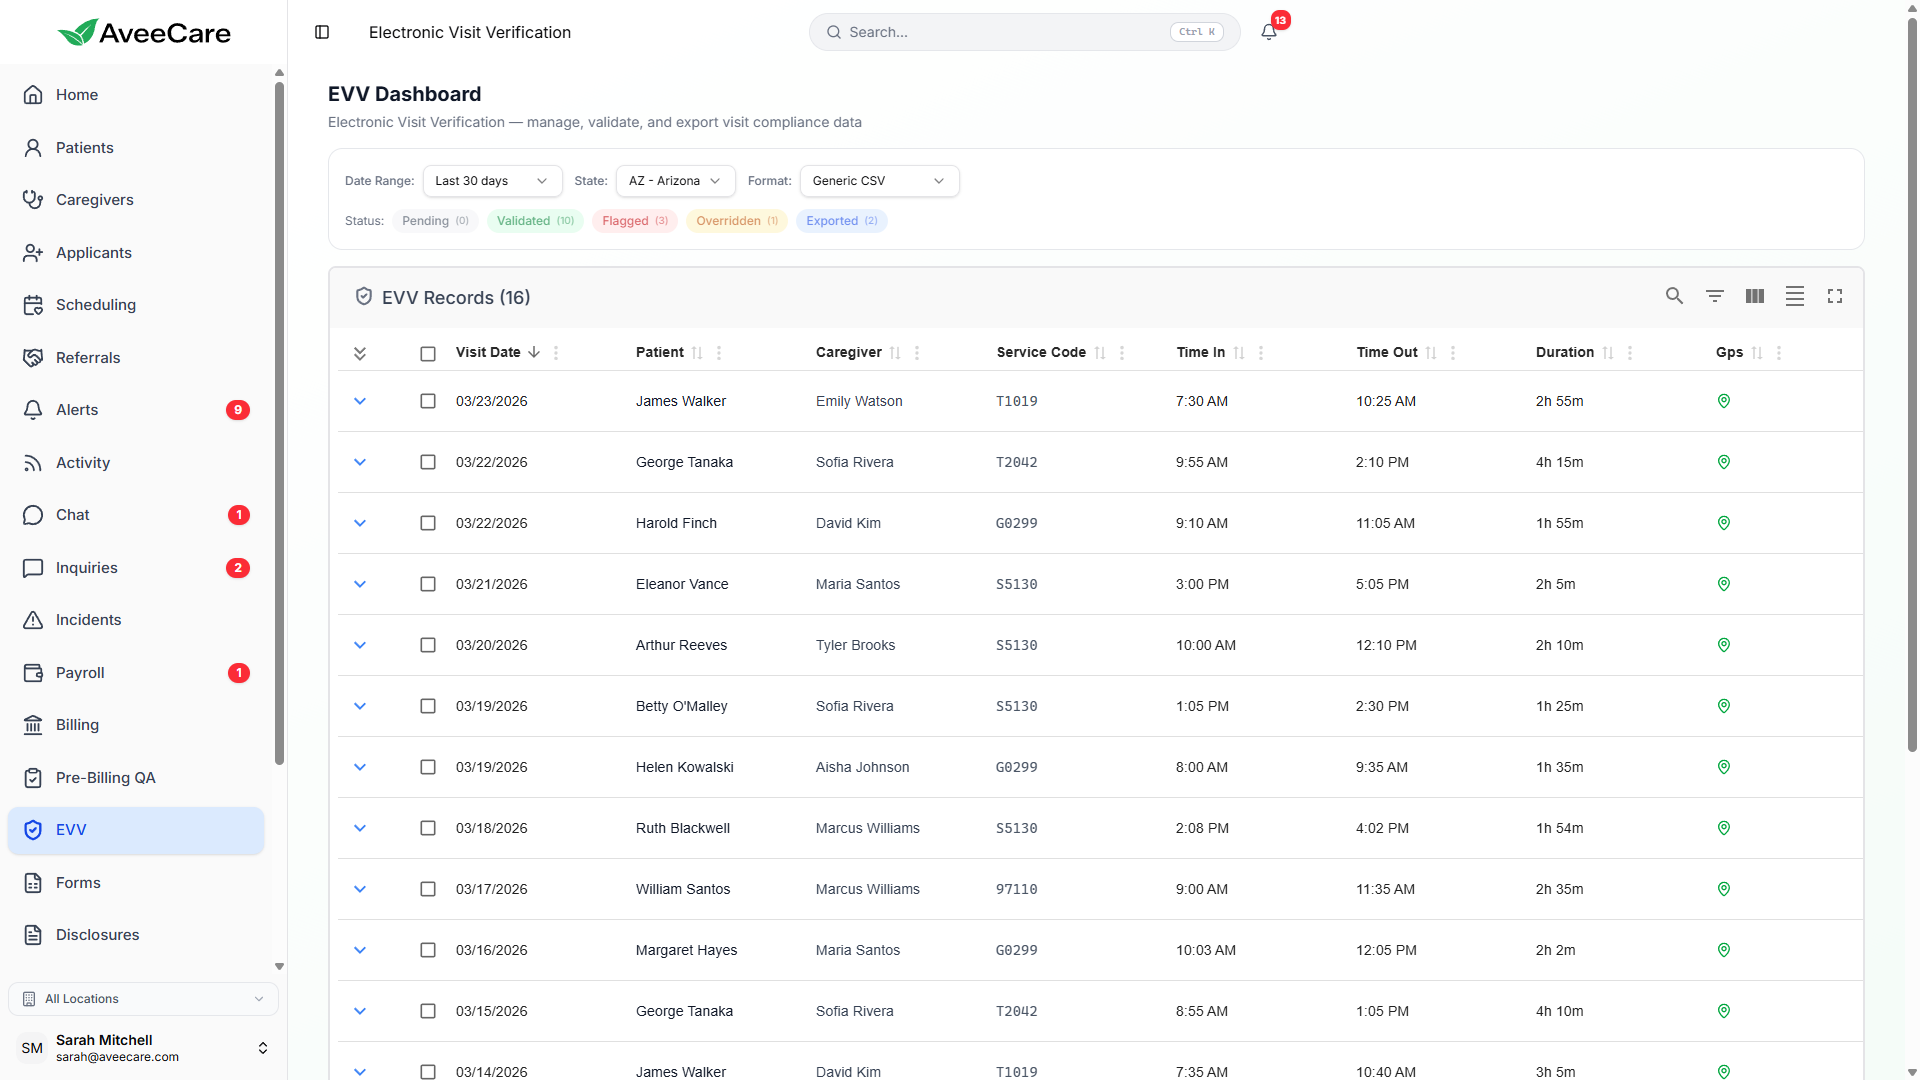The width and height of the screenshot is (1920, 1080).
Task: Open the Chat section showing one unread
Action: 70,515
